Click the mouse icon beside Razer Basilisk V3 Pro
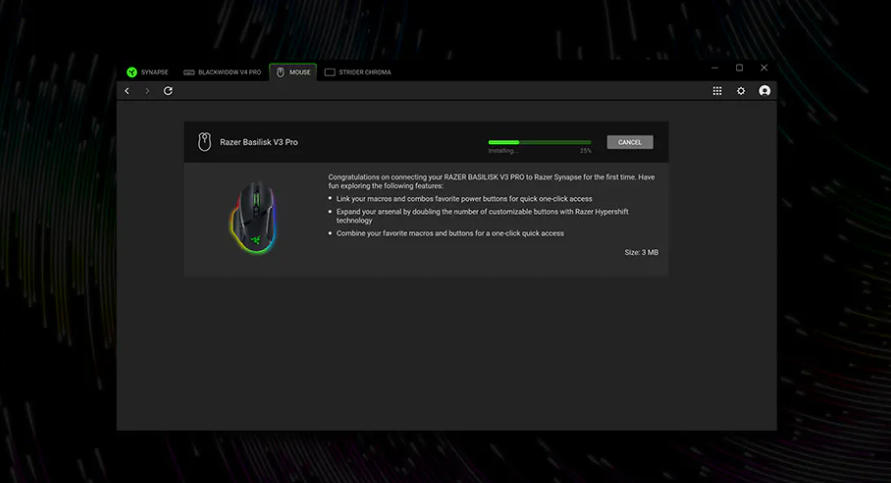891x483 pixels. (x=204, y=142)
